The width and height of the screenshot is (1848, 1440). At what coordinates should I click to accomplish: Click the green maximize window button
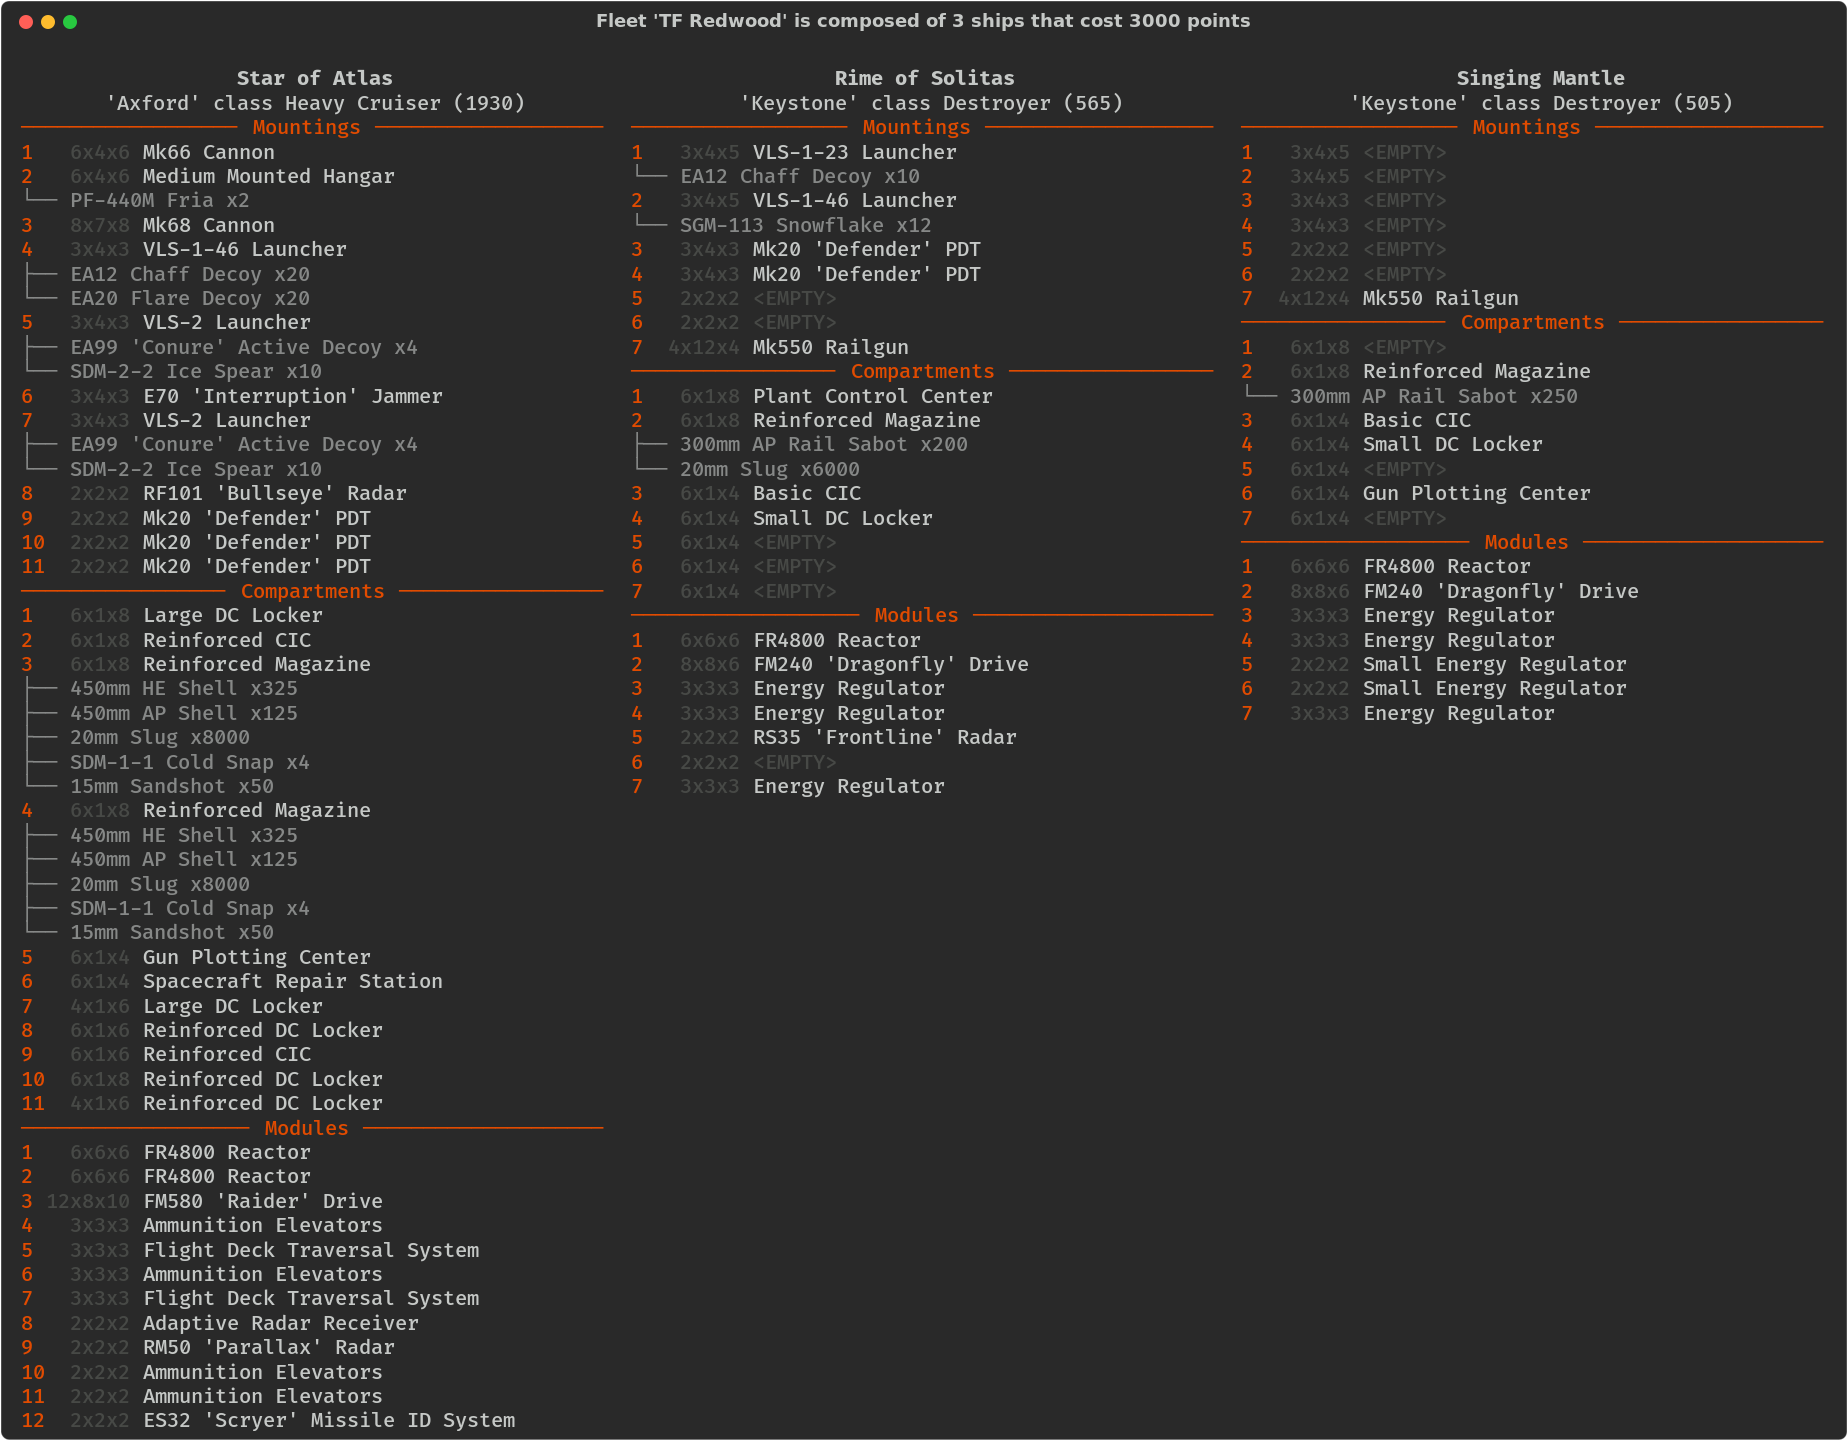pos(70,22)
